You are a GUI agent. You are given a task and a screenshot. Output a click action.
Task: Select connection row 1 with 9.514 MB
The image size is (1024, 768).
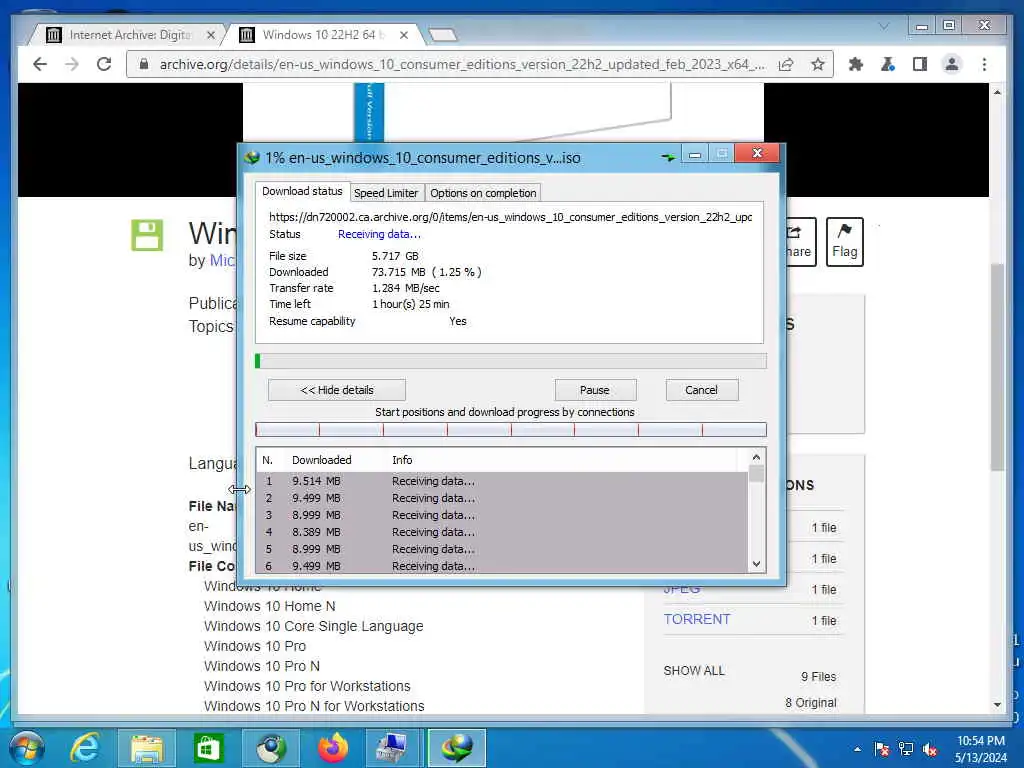click(x=502, y=481)
